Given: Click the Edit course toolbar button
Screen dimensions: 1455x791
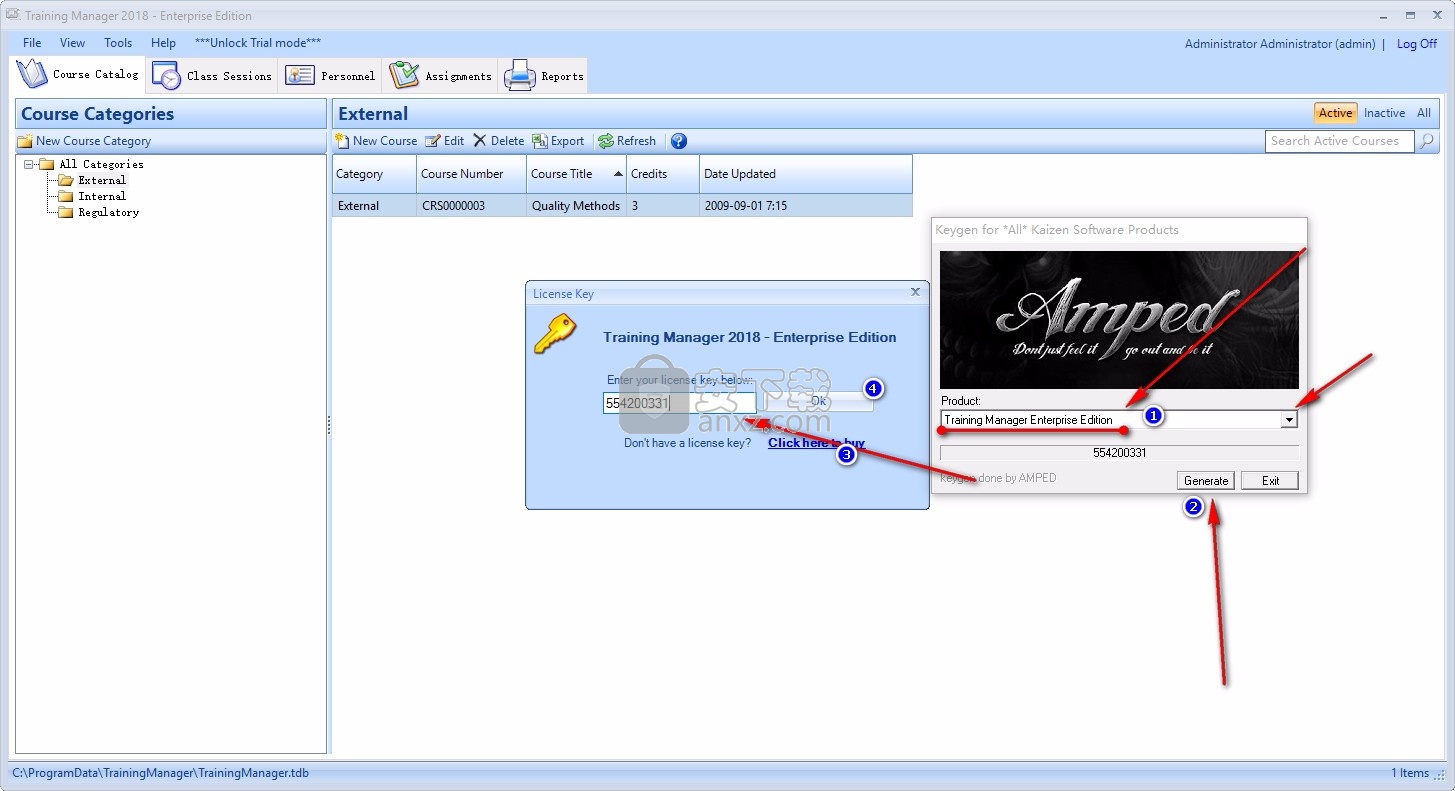Looking at the screenshot, I should coord(445,141).
